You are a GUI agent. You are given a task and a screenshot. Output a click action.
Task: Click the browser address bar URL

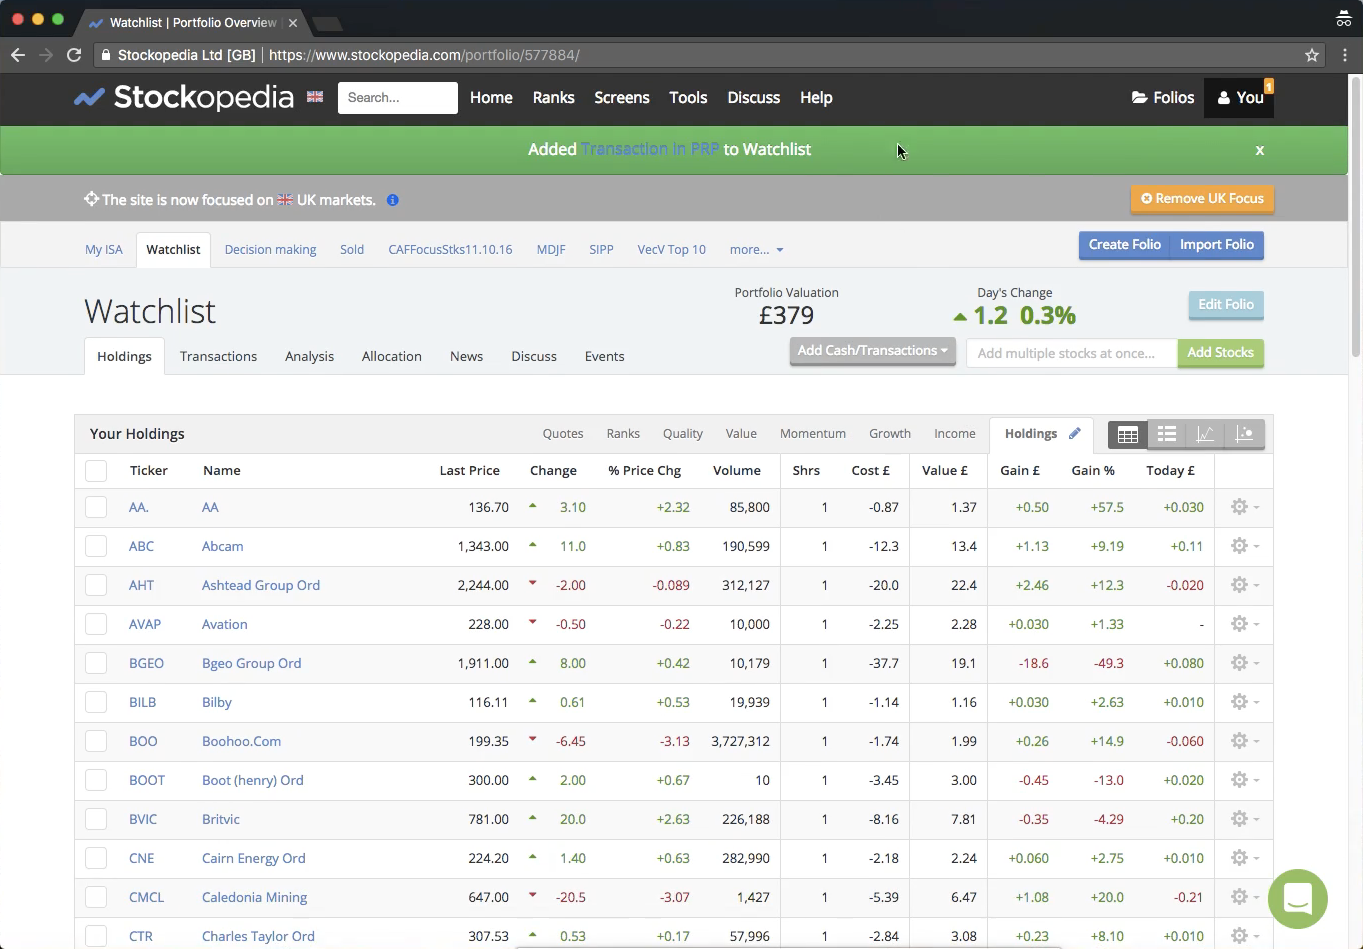tap(424, 55)
